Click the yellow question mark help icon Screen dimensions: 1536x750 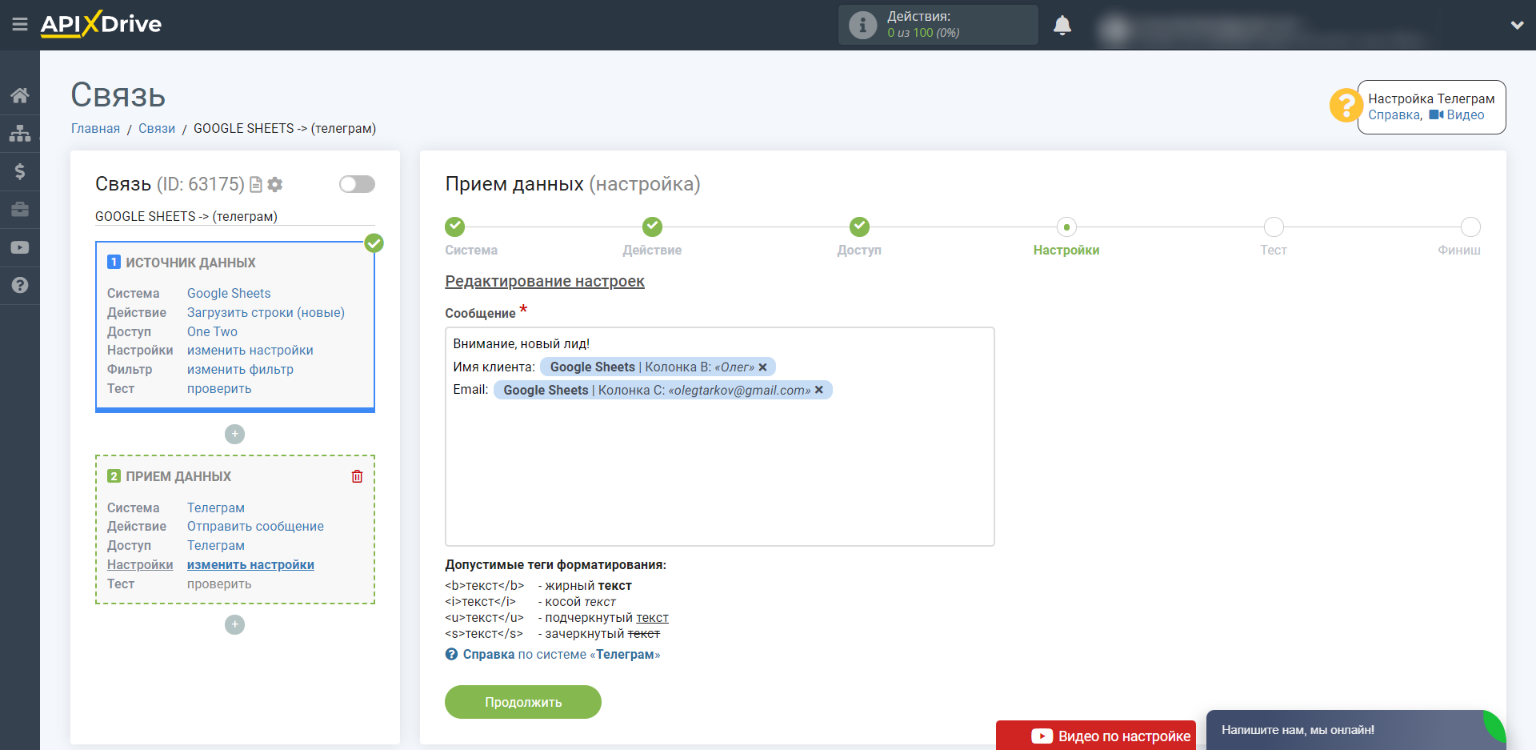(x=1346, y=106)
